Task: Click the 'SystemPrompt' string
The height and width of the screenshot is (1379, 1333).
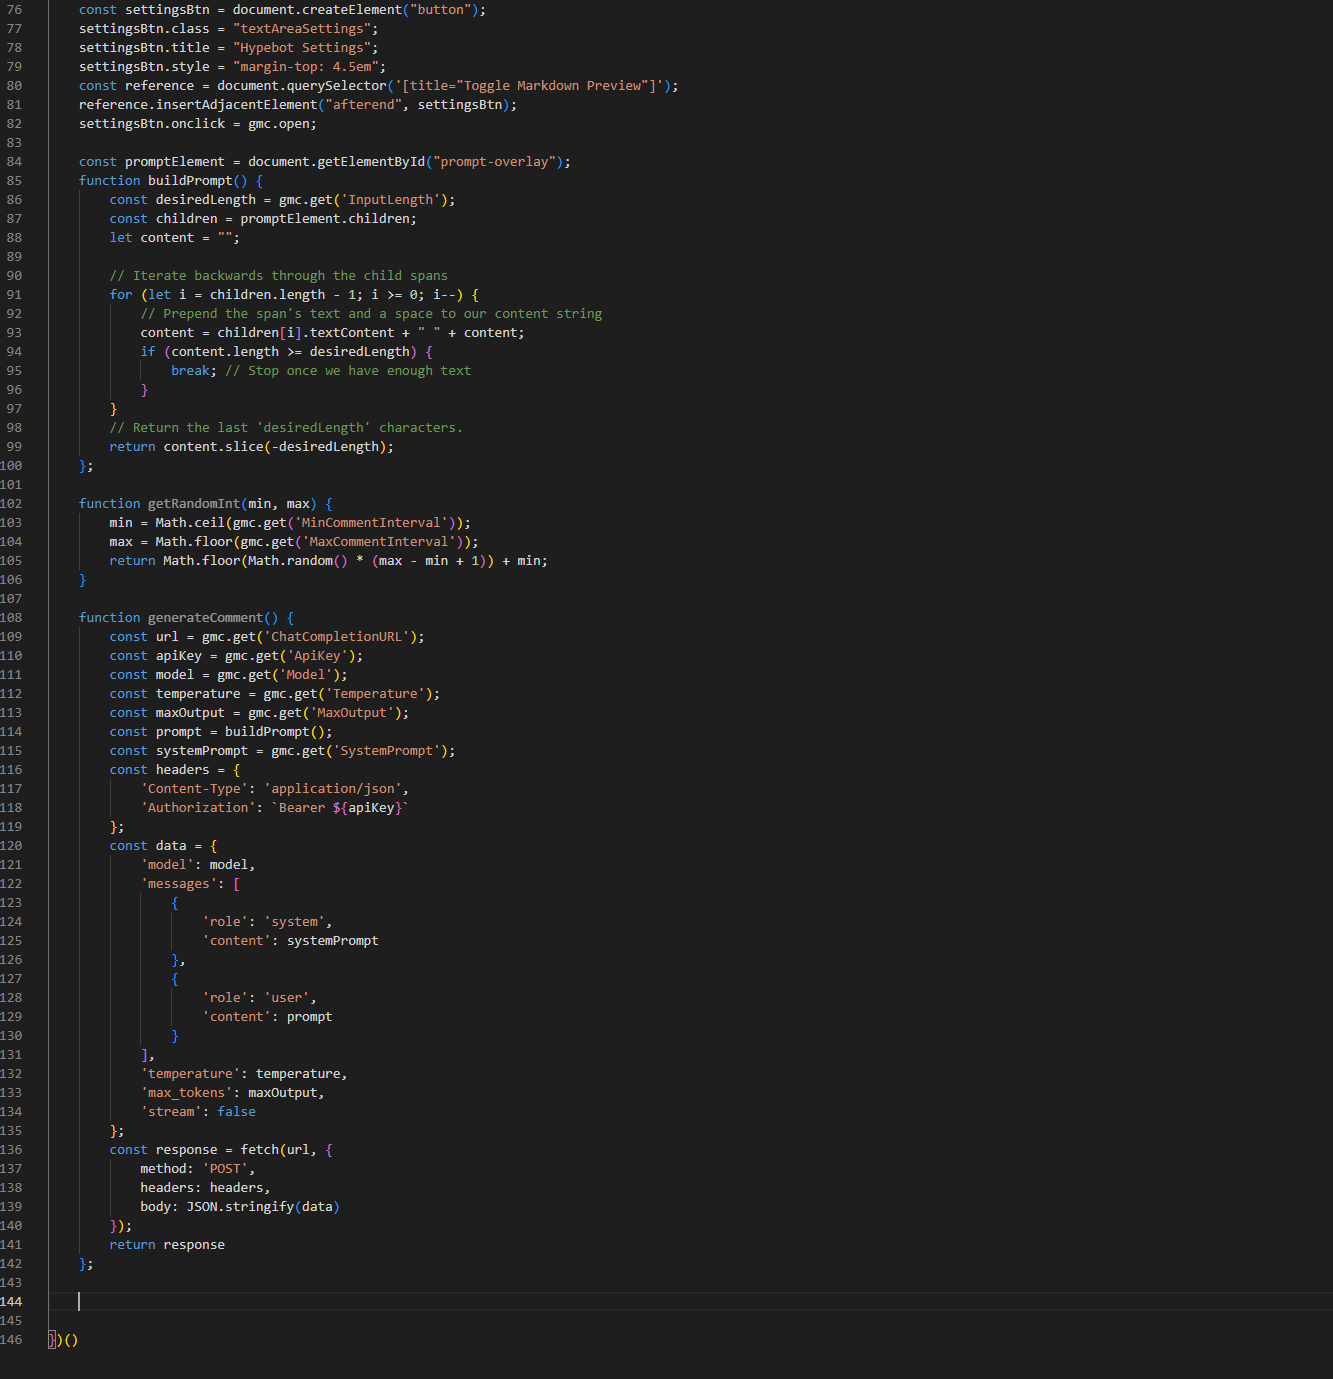Action: coord(387,751)
